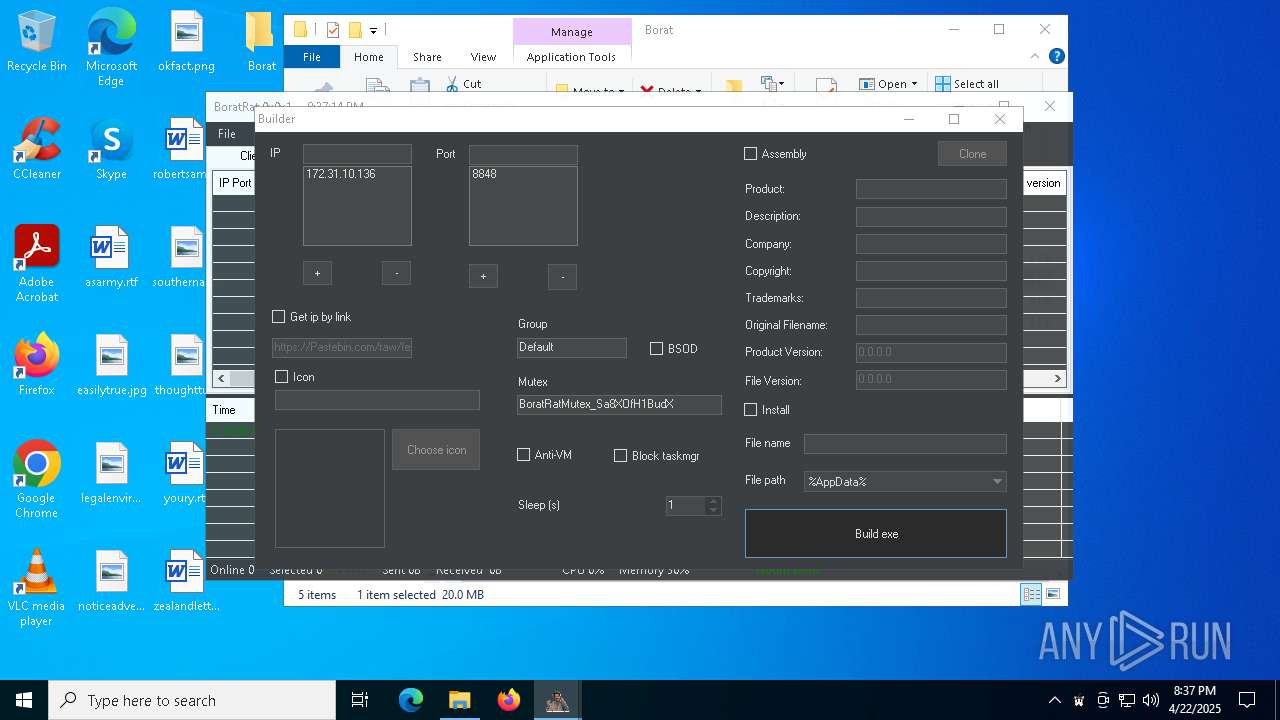Open Explorer help question mark icon
Screen dimensions: 1280x720
coord(1056,57)
